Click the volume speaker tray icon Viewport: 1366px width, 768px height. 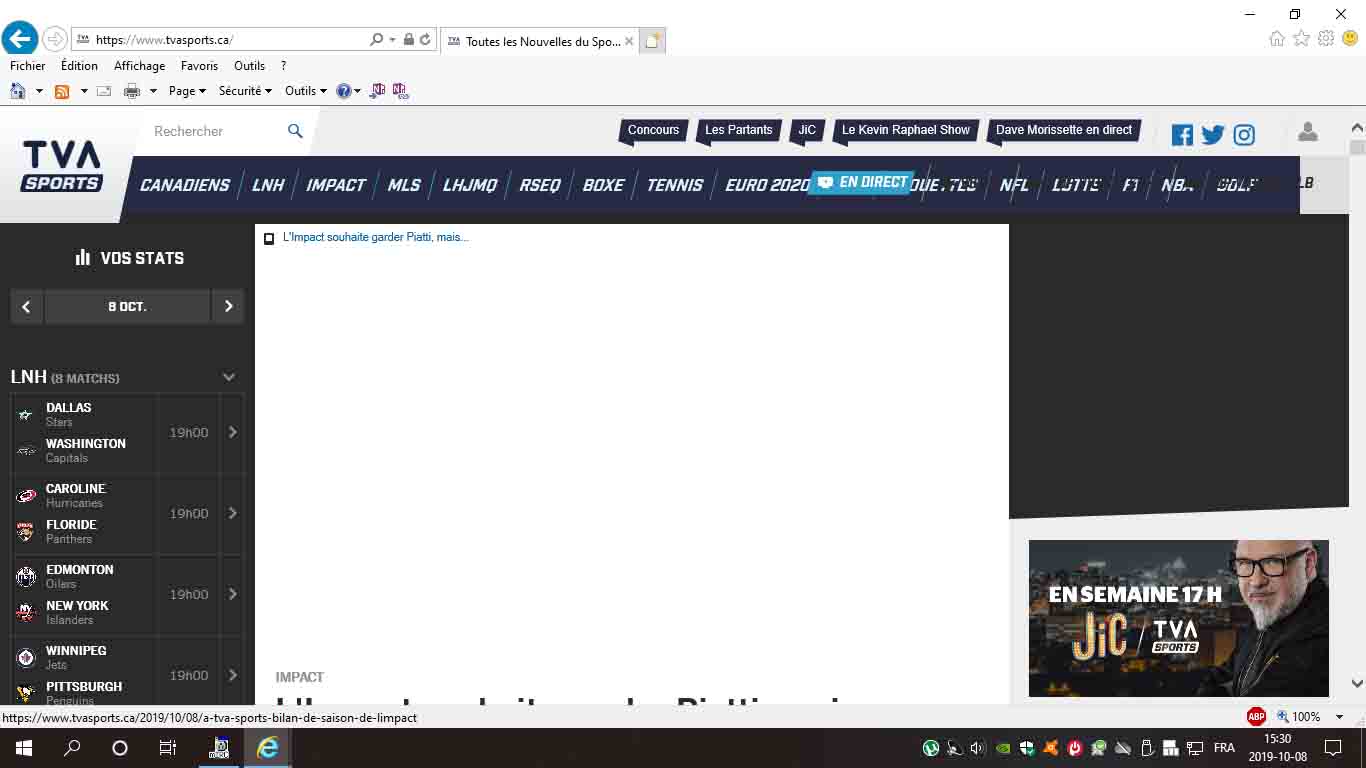(x=977, y=748)
